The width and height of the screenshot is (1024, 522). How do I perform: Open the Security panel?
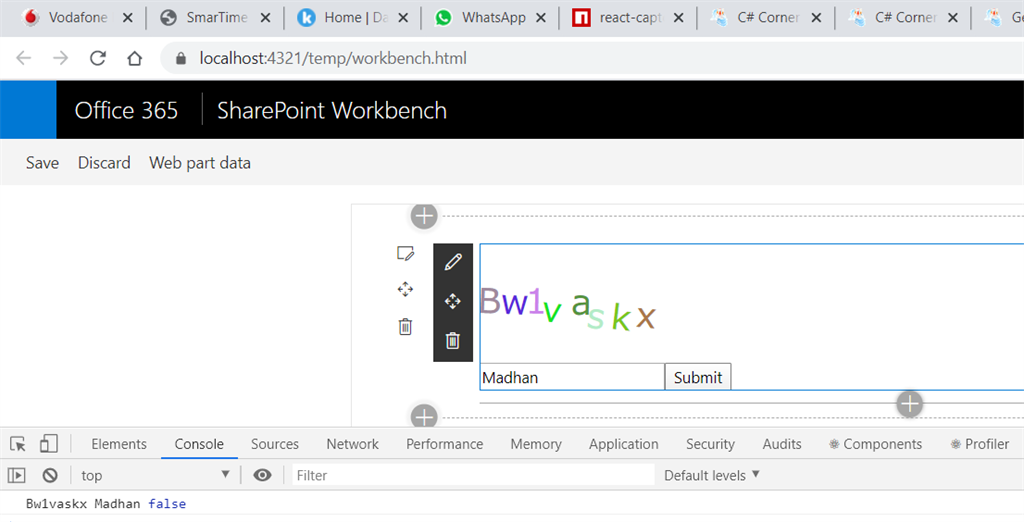(711, 444)
